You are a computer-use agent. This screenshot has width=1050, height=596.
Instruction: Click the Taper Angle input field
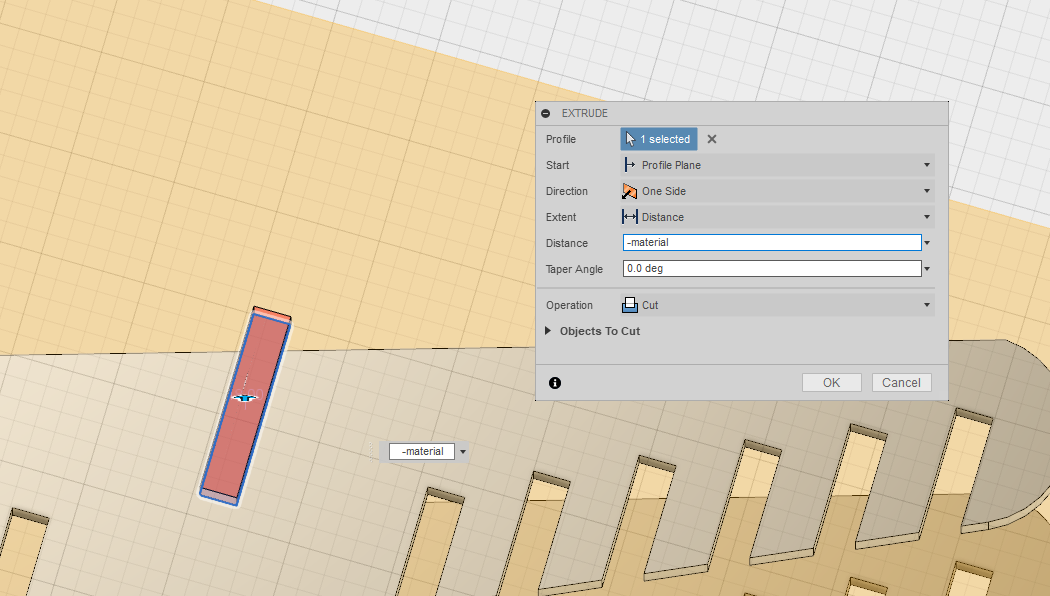(x=772, y=269)
